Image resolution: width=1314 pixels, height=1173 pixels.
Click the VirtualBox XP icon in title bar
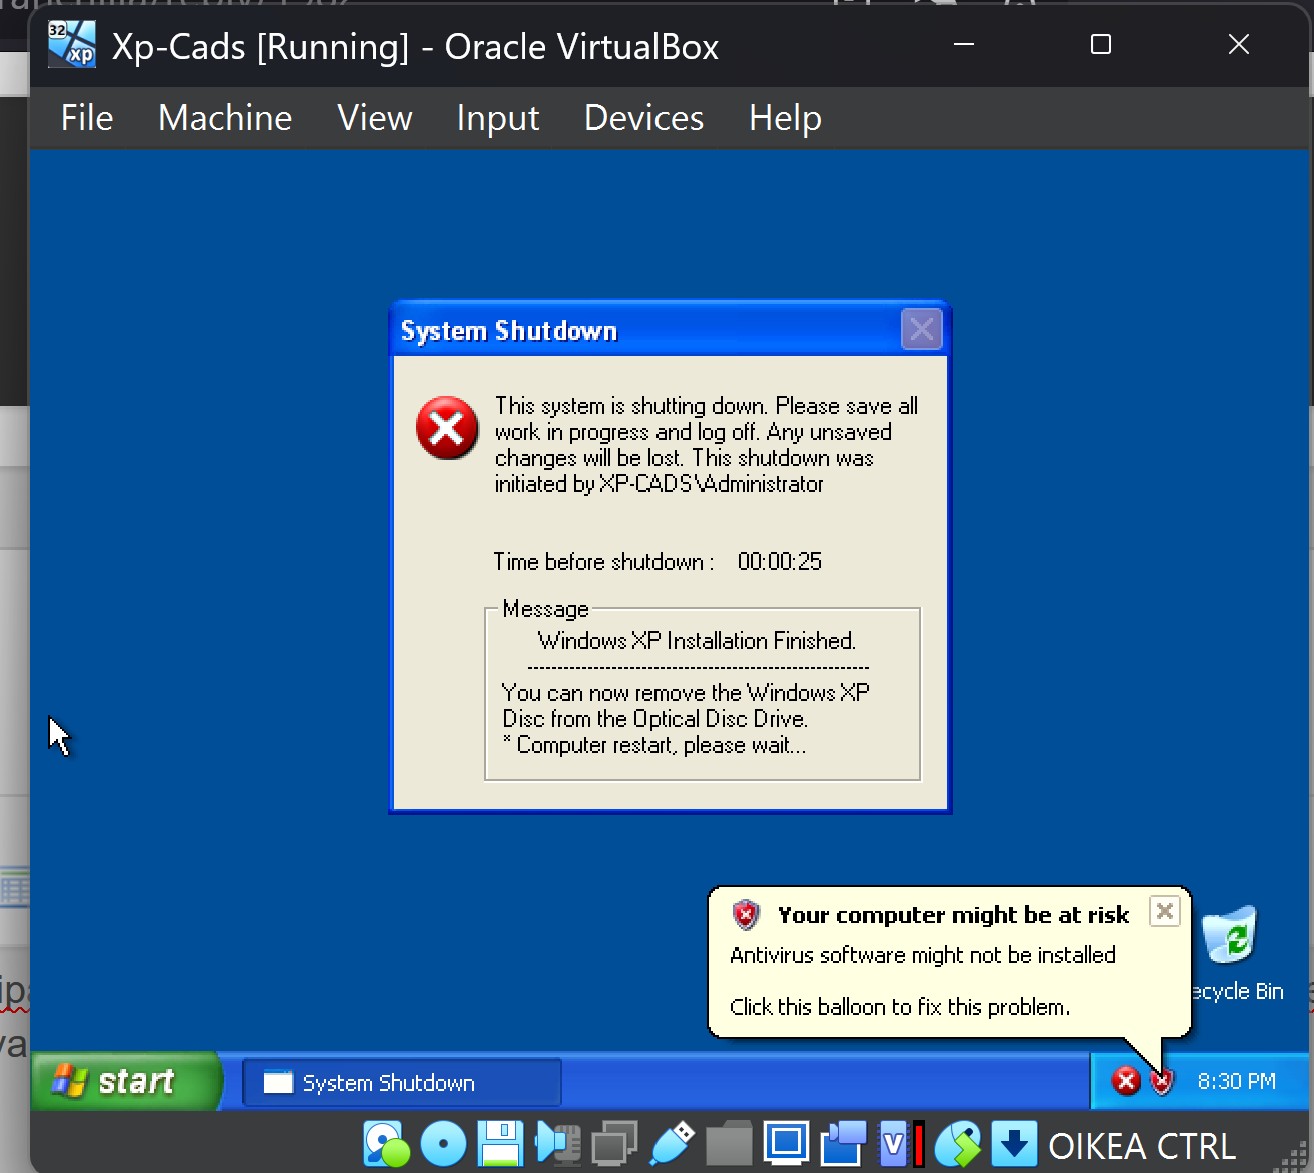pyautogui.click(x=72, y=45)
